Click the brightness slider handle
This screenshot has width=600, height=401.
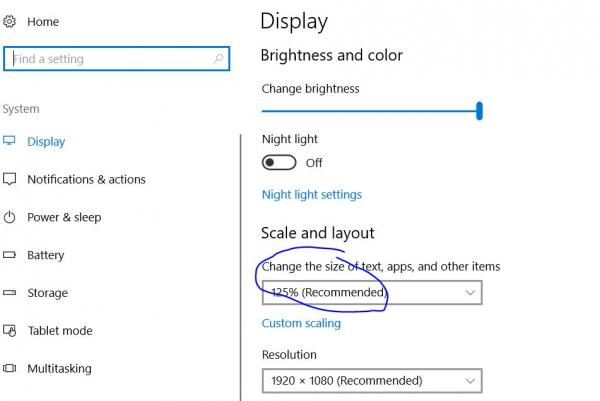point(479,111)
